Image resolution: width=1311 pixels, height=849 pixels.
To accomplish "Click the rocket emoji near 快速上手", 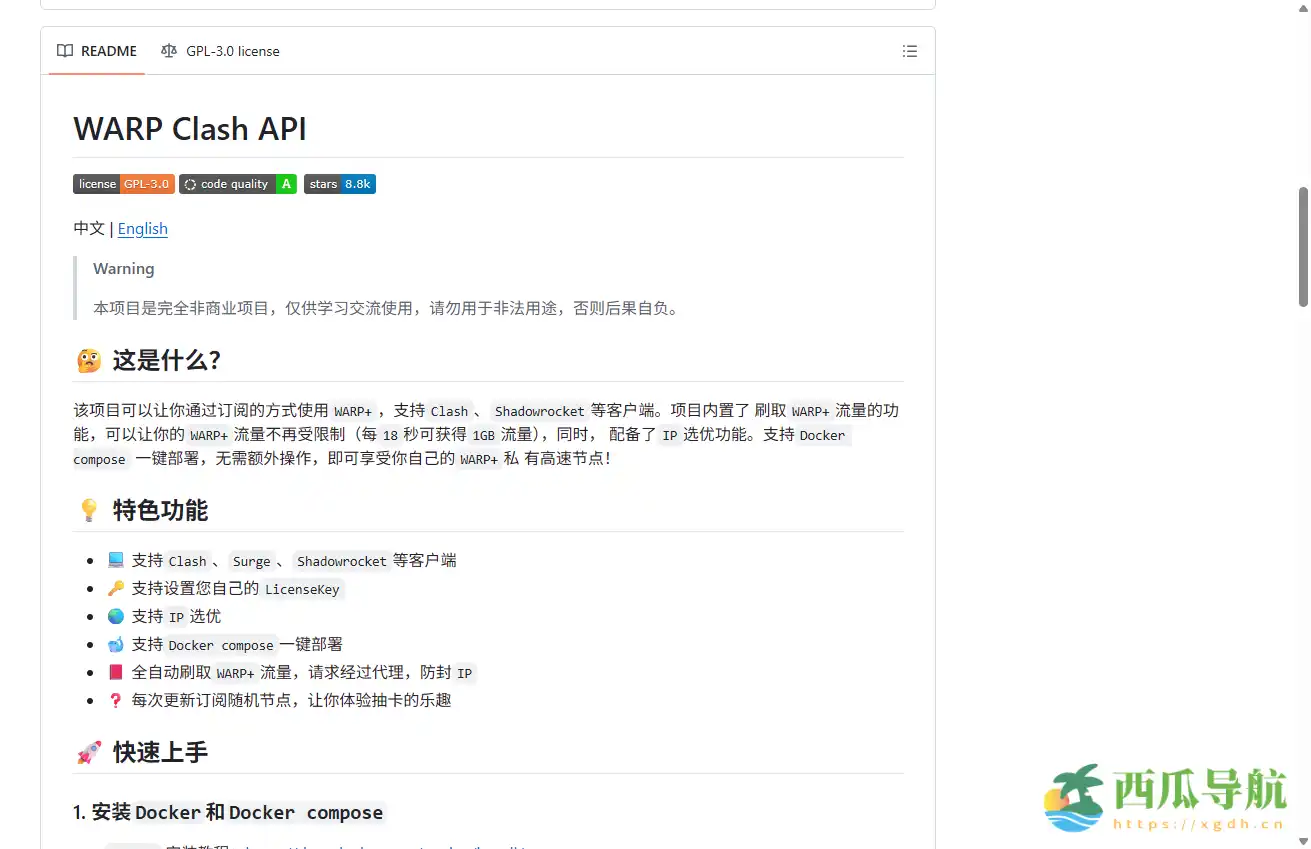I will (88, 751).
